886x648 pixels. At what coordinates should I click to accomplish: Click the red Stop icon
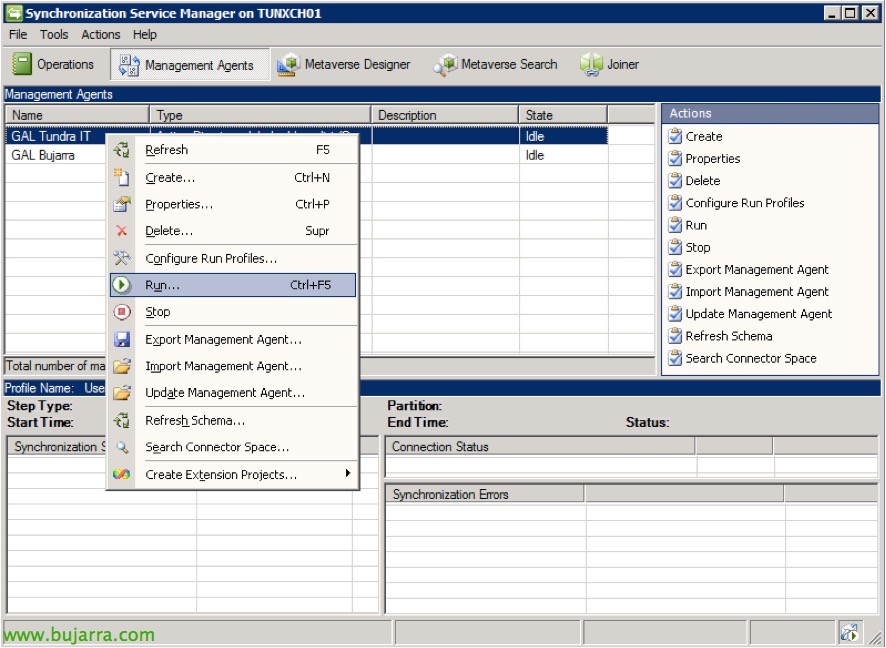point(121,311)
